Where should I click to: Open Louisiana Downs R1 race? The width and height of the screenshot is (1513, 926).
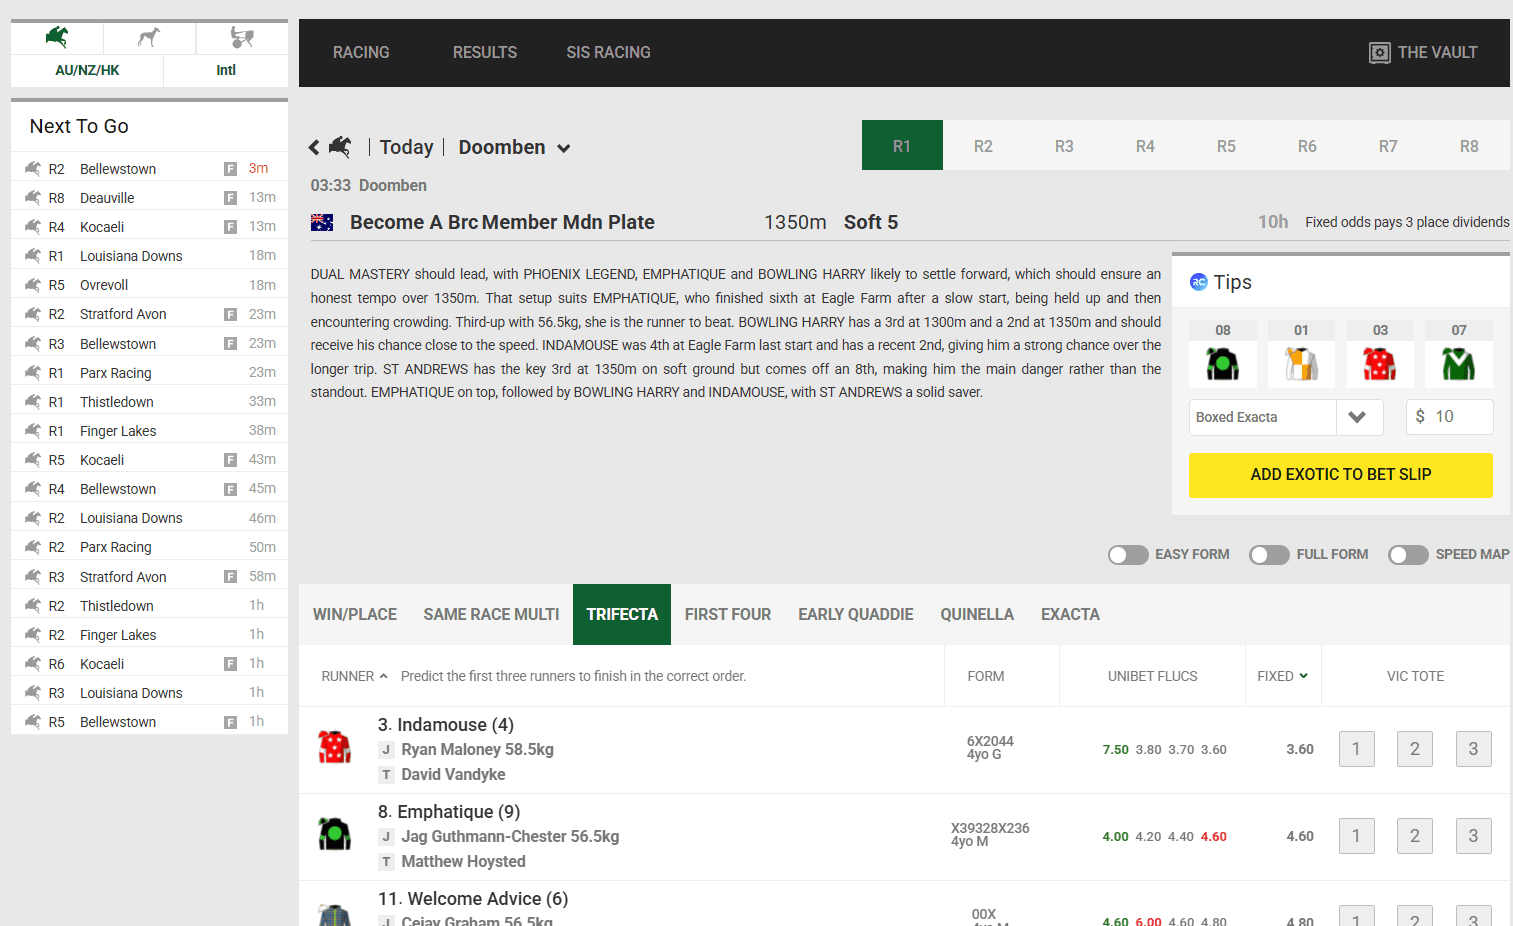point(149,256)
